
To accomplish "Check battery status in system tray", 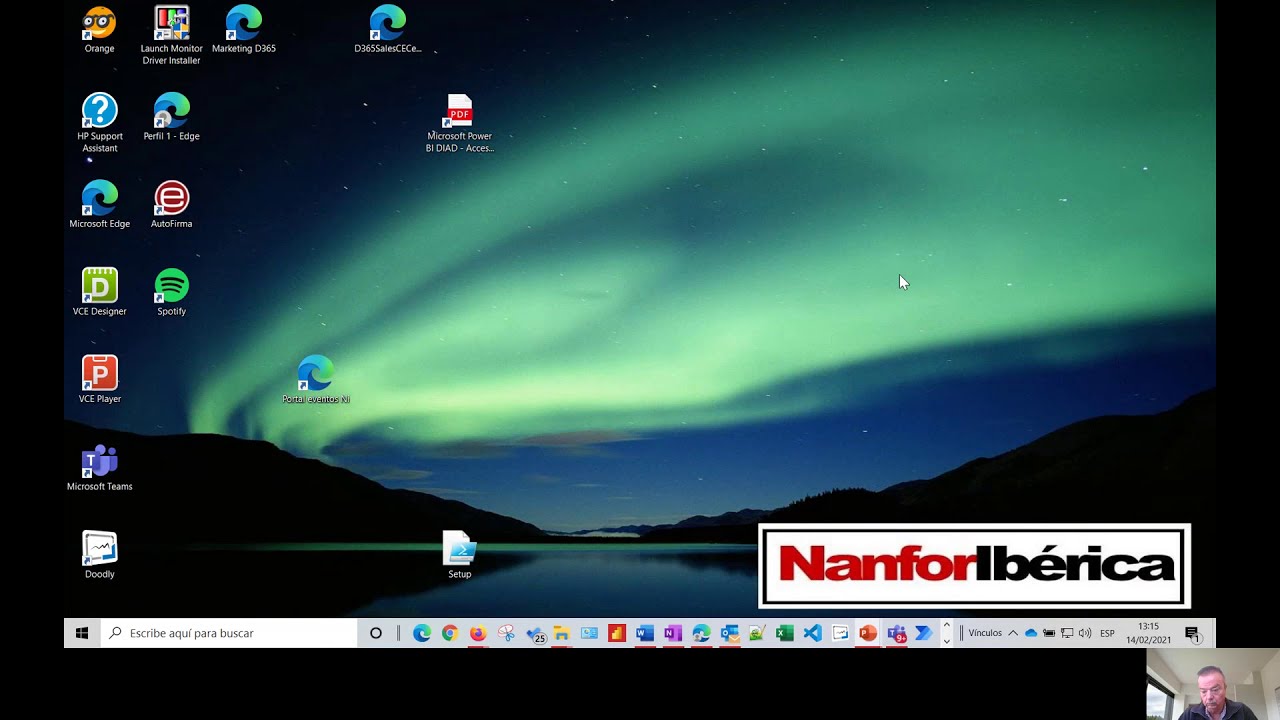I will pyautogui.click(x=1049, y=633).
